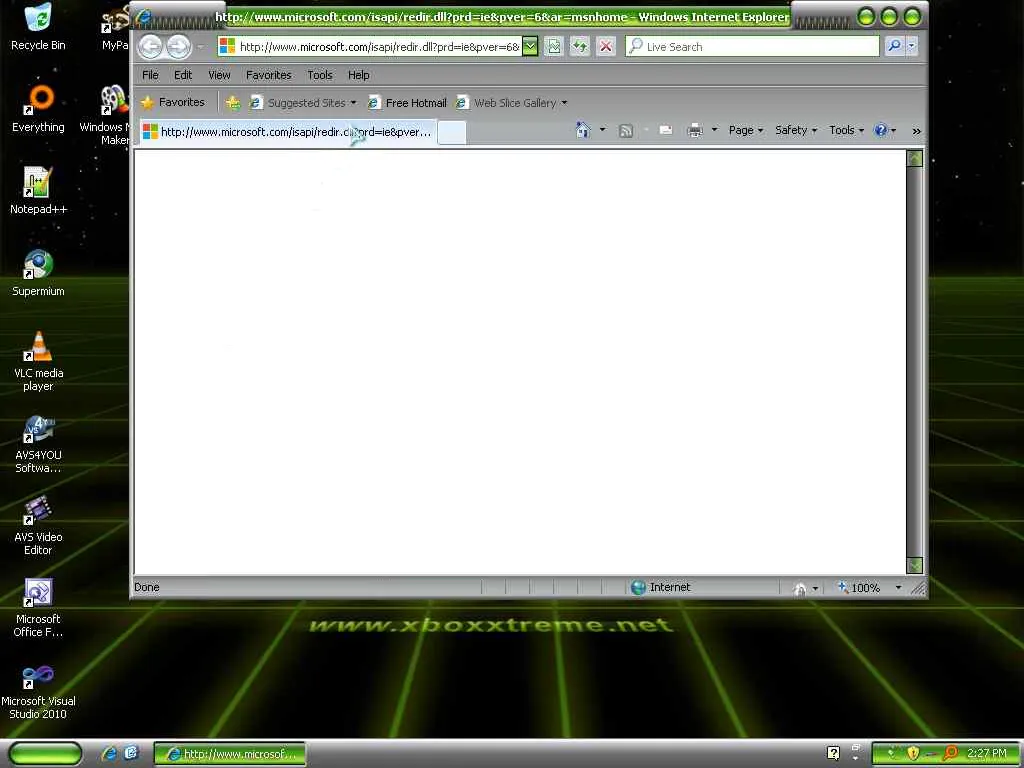Click the Favorites star button

[173, 103]
